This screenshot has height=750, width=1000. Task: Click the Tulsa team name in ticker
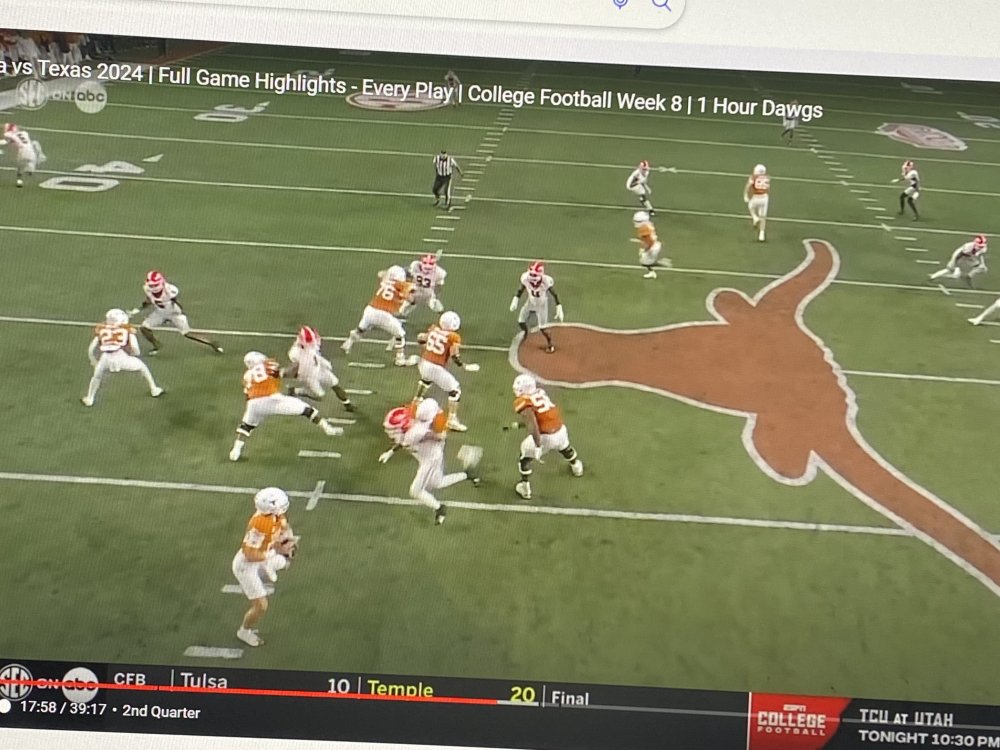point(203,682)
